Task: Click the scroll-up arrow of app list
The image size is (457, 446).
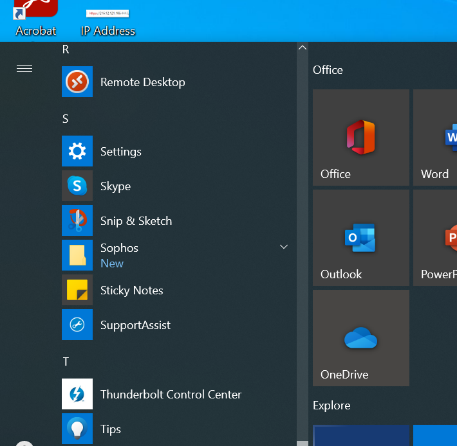Action: point(302,48)
